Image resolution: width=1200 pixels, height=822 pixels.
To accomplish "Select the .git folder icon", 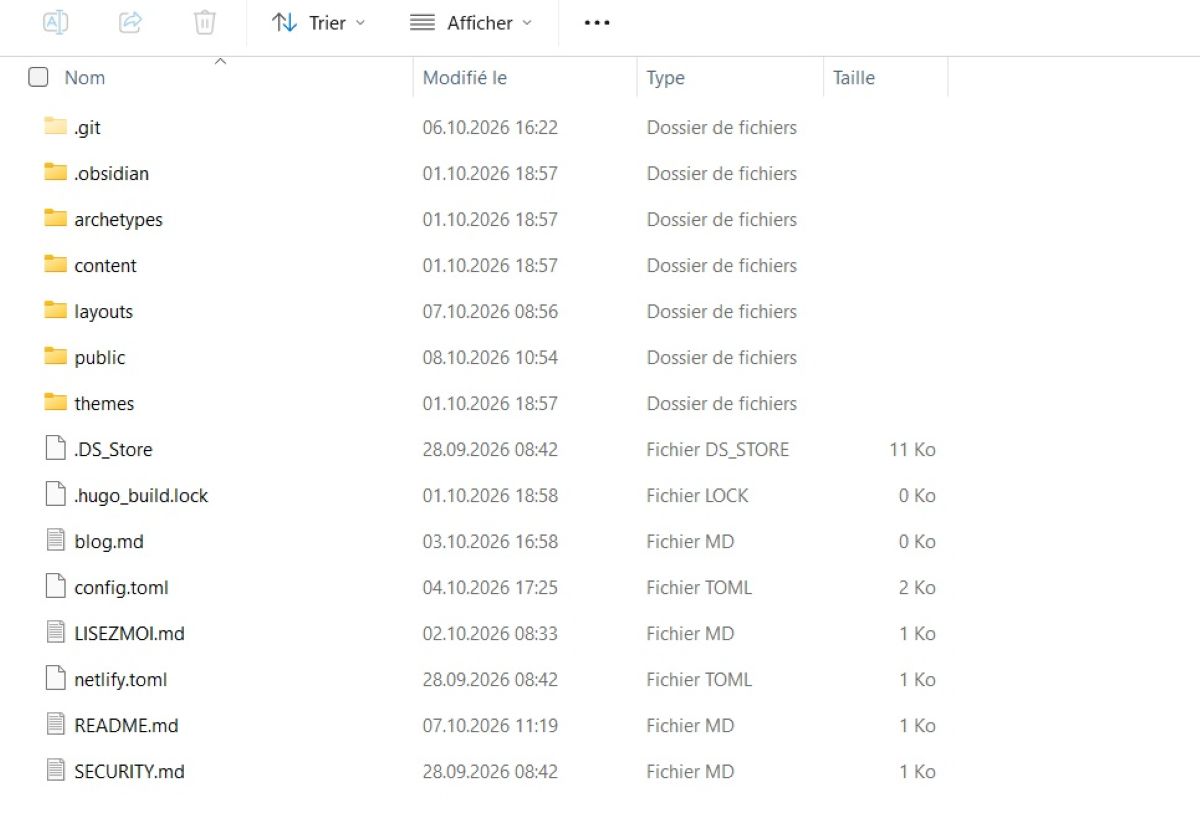I will click(x=56, y=127).
